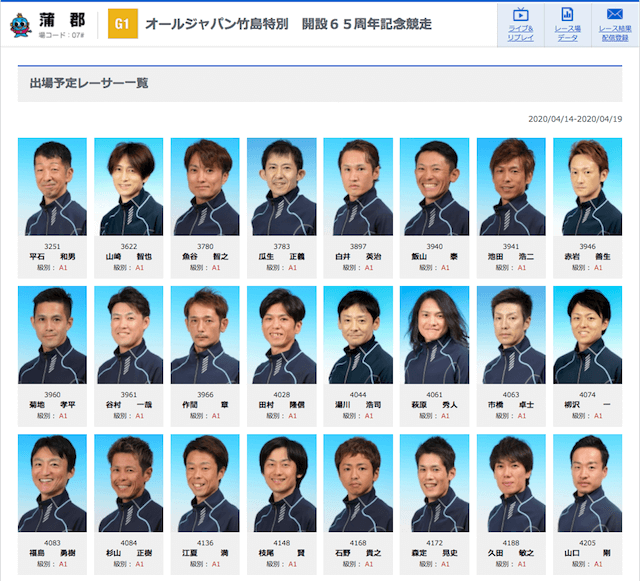Click the name 杉山 正樹 under 4084
The height and width of the screenshot is (581, 640).
coord(129,553)
